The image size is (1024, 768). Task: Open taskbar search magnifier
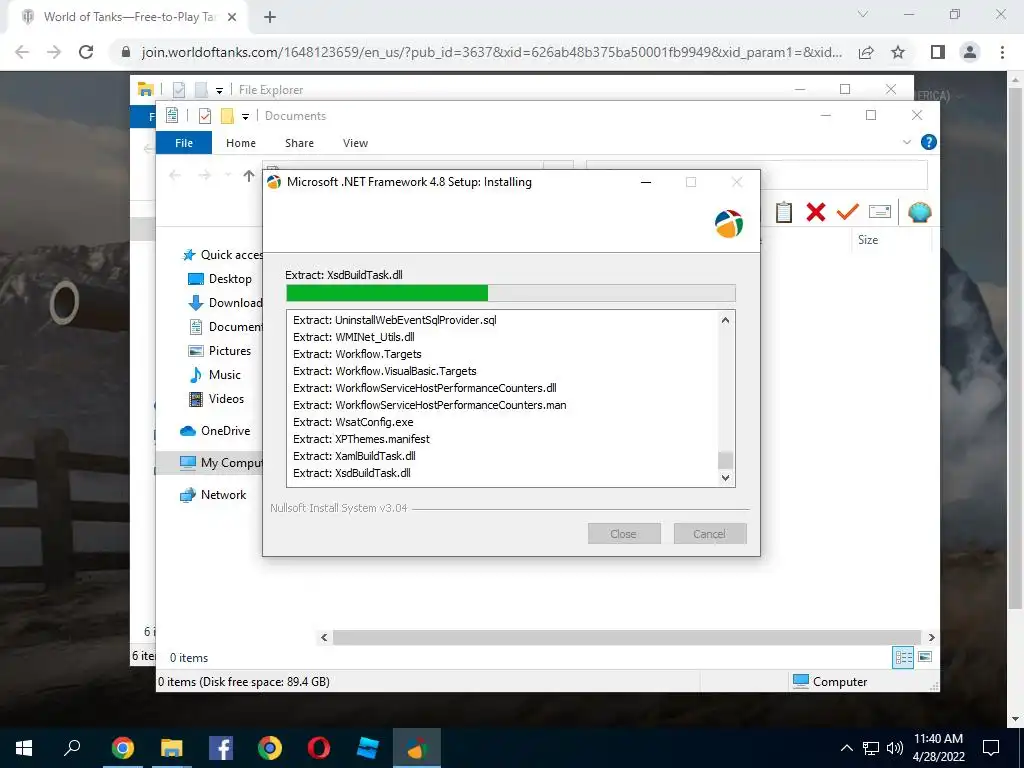[72, 748]
